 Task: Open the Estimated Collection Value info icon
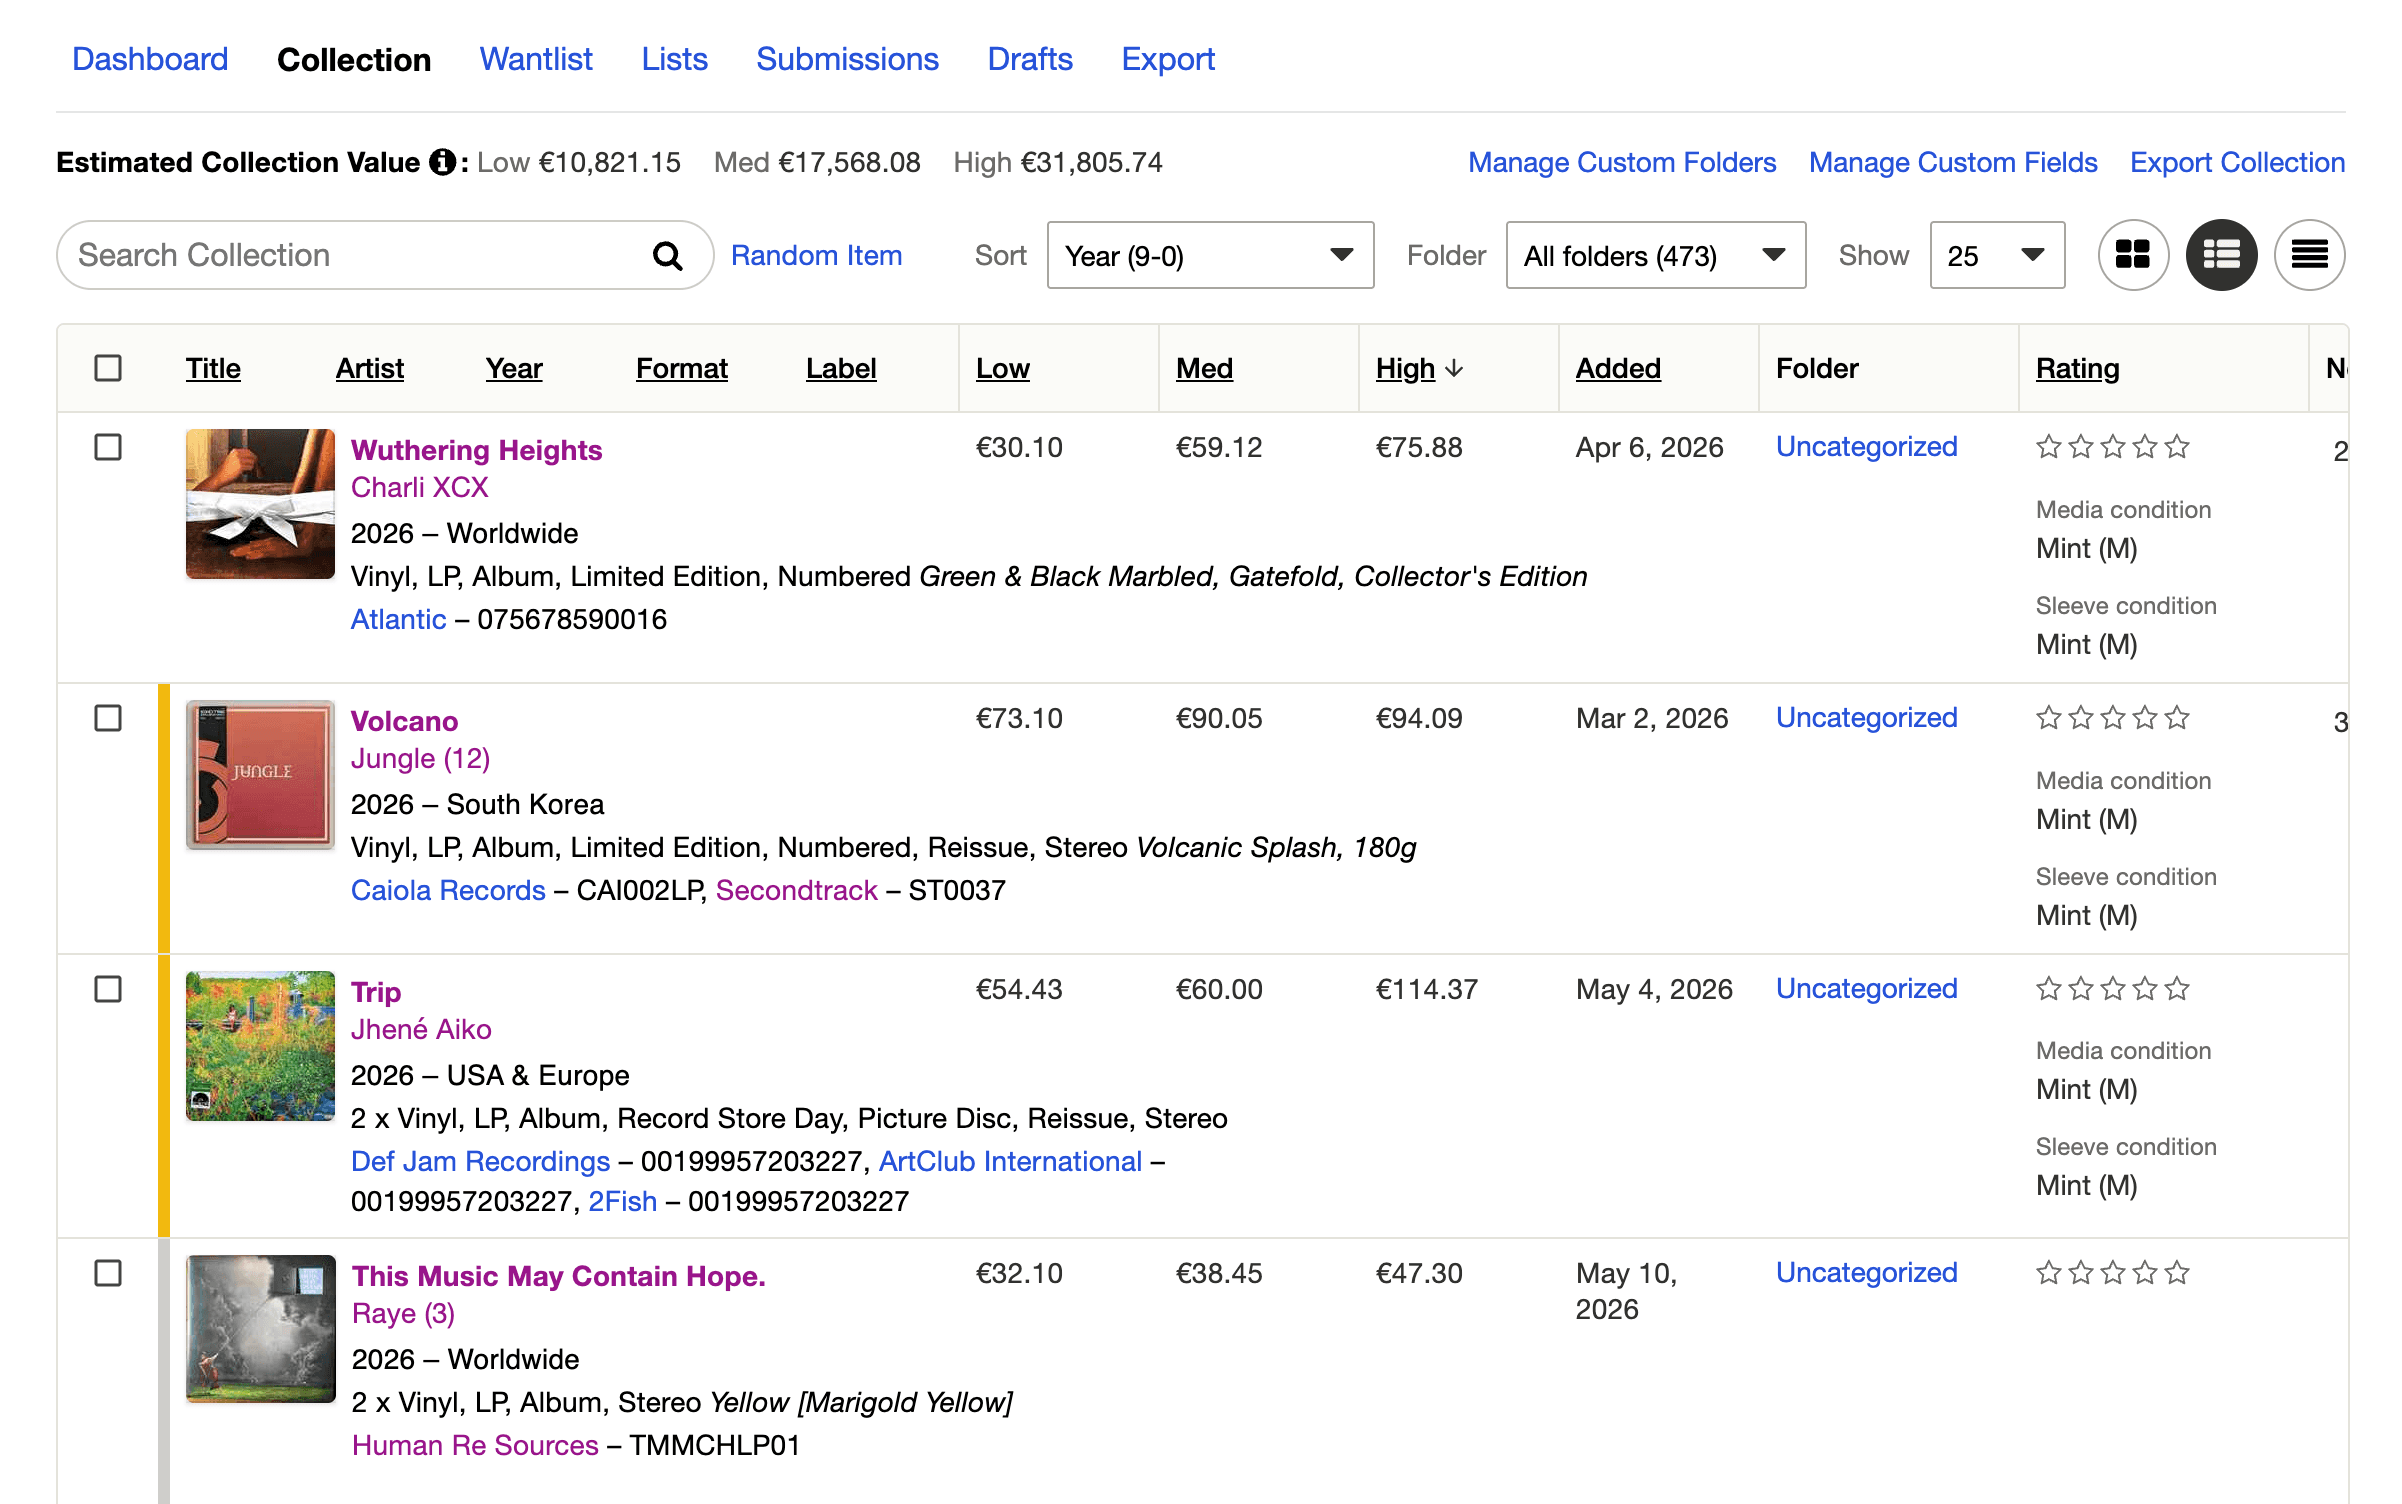(x=442, y=162)
